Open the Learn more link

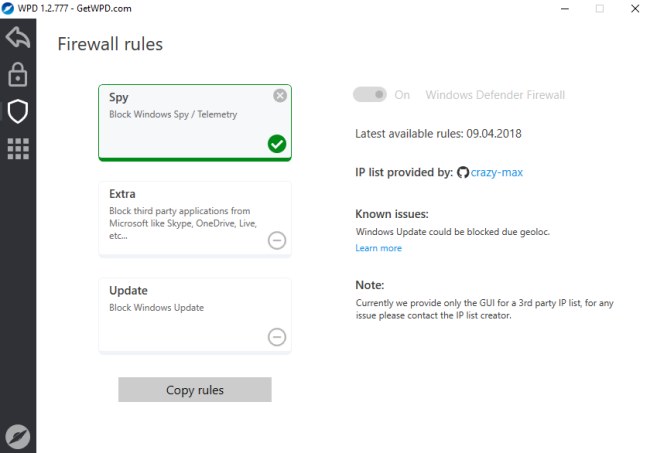coord(378,248)
